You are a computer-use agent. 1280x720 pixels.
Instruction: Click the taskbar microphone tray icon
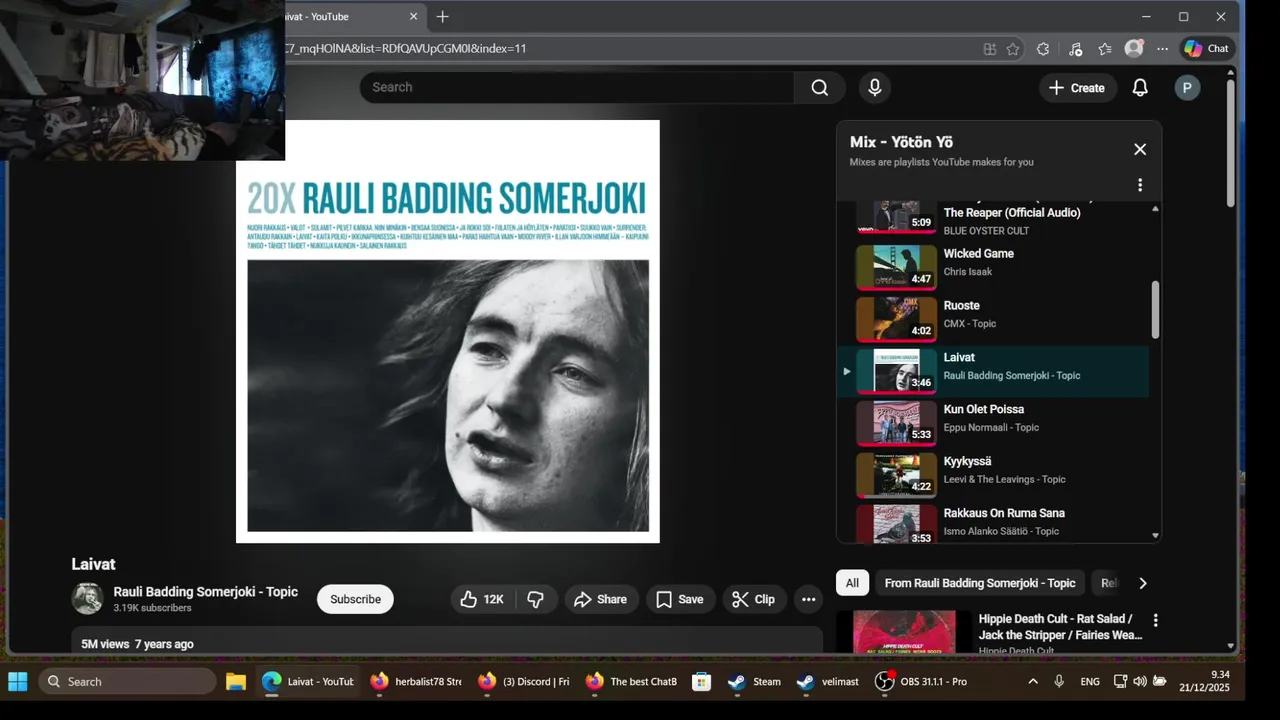click(x=1059, y=681)
